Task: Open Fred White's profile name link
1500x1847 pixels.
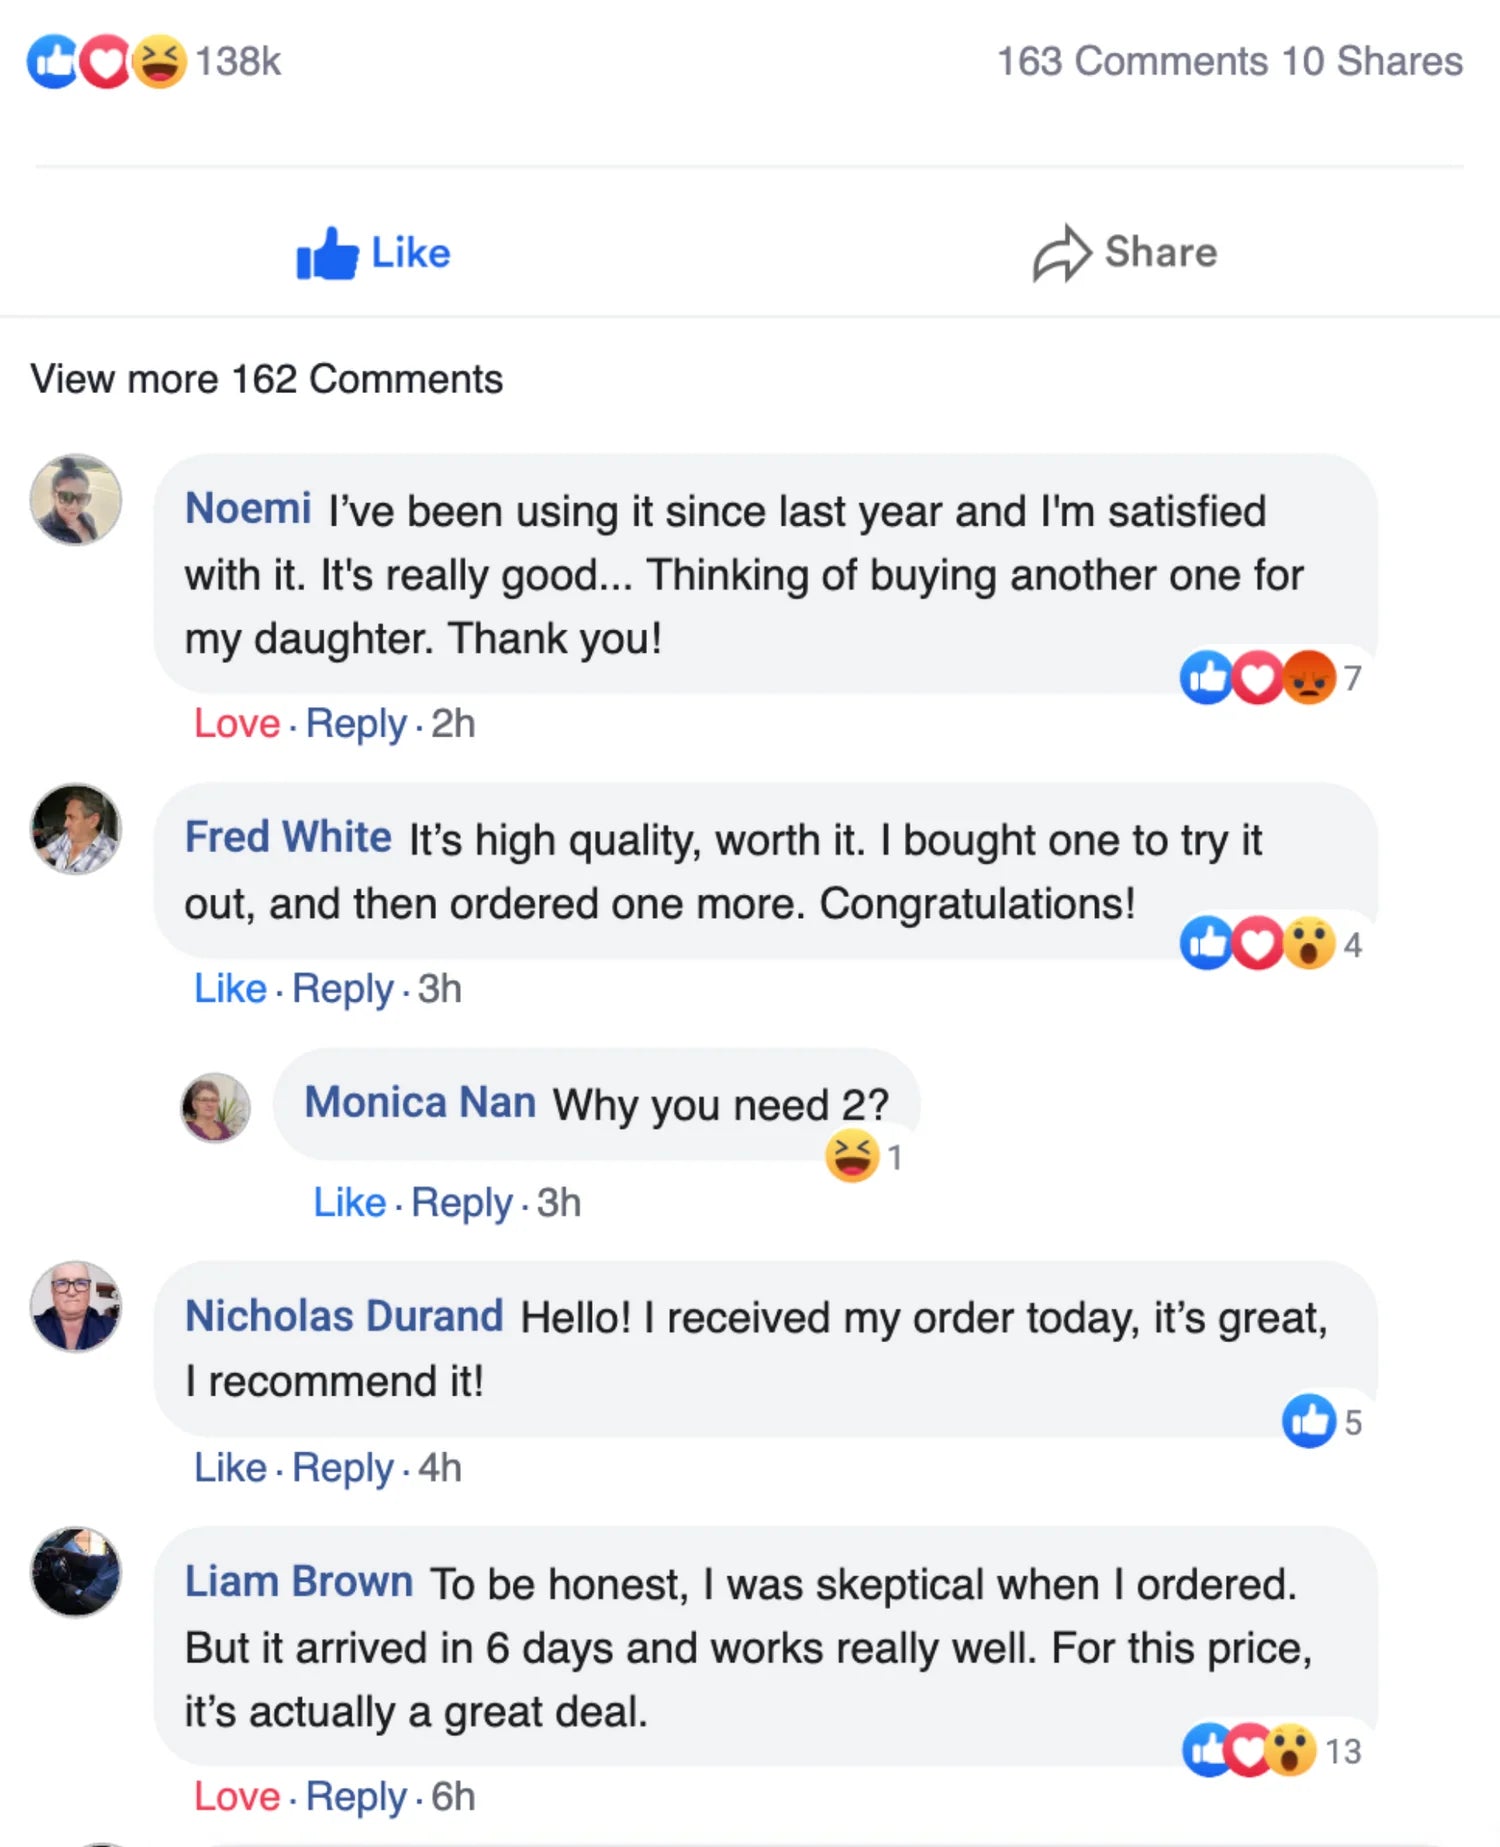Action: coord(288,837)
